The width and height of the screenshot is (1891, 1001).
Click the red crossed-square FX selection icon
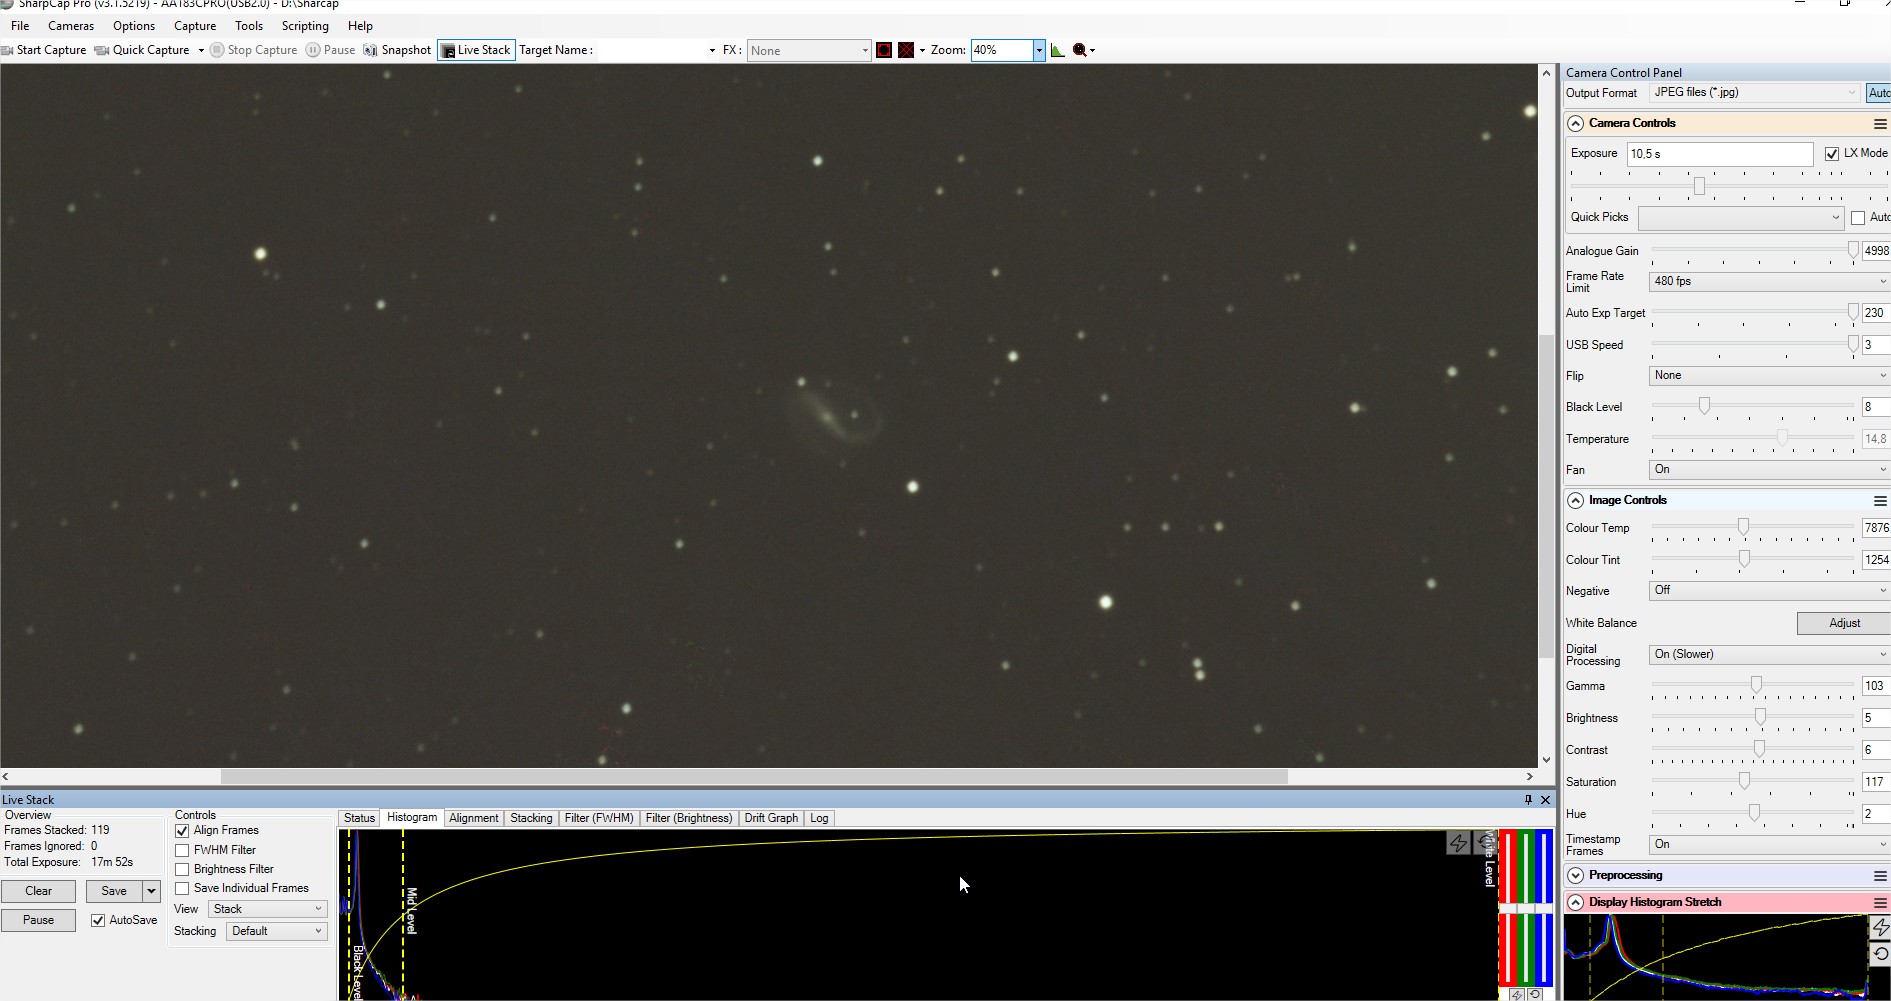point(906,50)
